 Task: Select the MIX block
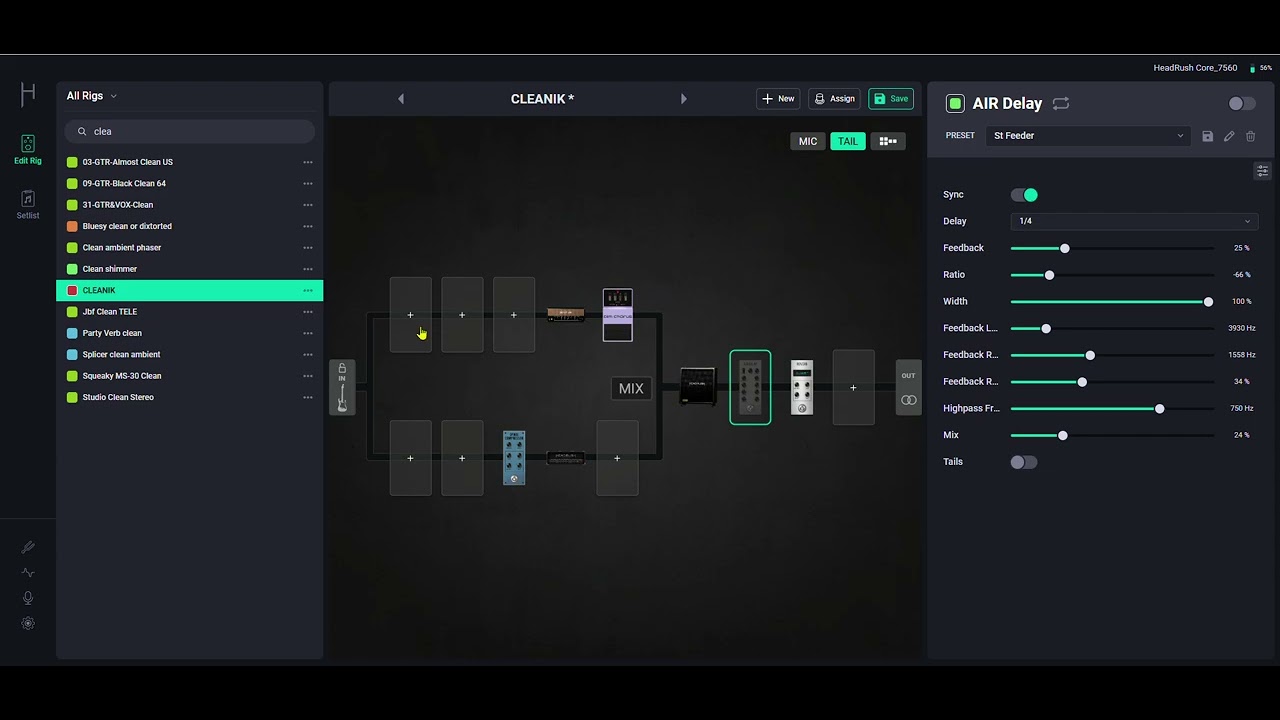[x=631, y=388]
